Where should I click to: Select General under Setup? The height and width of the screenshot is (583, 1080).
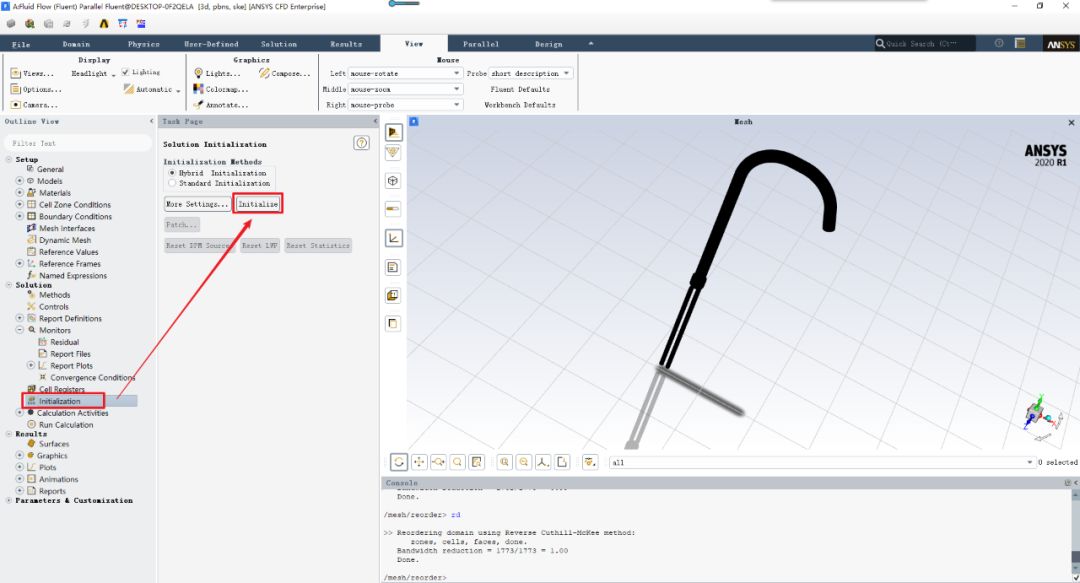point(50,169)
